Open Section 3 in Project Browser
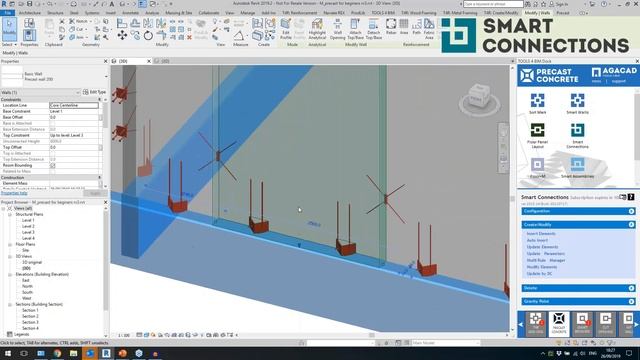The image size is (640, 360). click(30, 322)
